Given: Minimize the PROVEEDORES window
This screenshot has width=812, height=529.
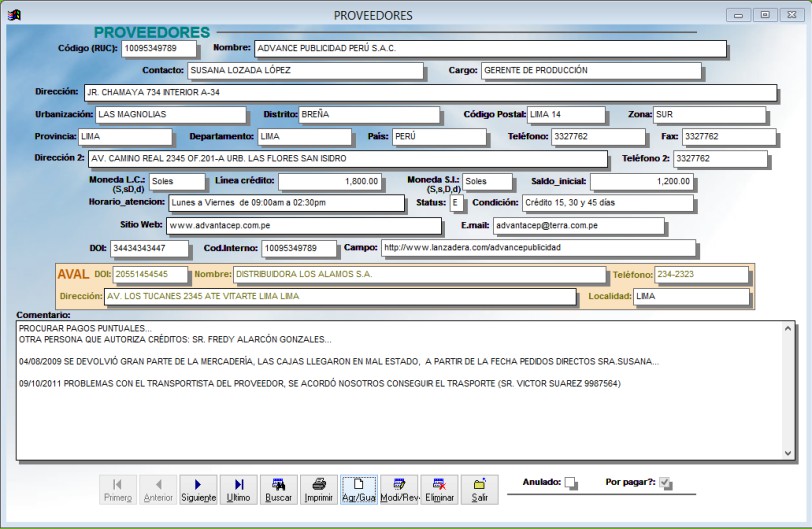Looking at the screenshot, I should coord(738,15).
